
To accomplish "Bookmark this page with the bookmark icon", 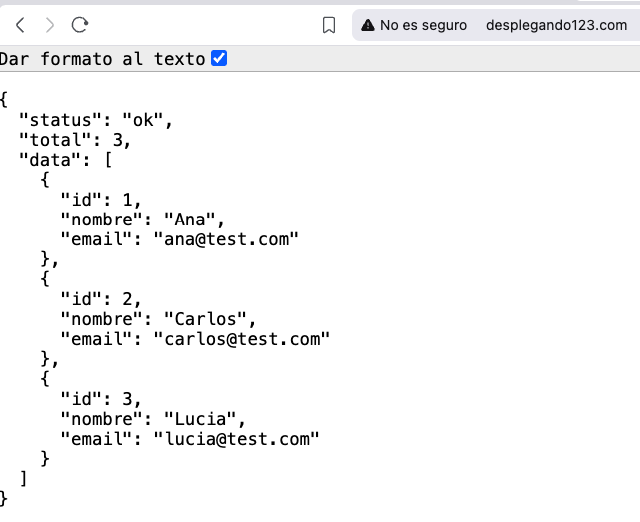I will click(329, 25).
